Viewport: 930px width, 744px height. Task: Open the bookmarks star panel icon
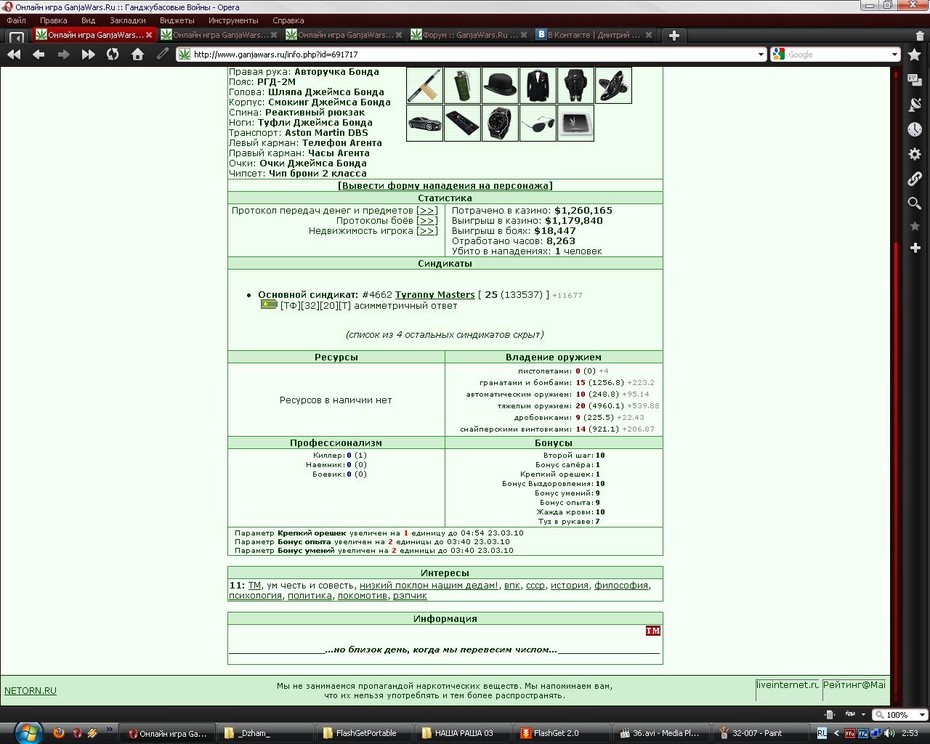pos(914,55)
